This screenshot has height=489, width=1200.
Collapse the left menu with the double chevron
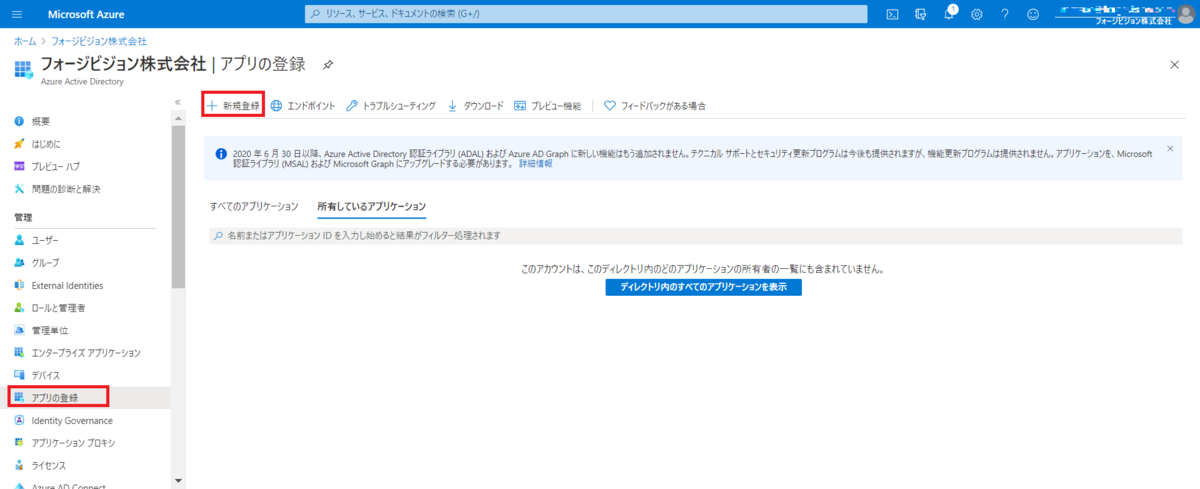pos(177,102)
